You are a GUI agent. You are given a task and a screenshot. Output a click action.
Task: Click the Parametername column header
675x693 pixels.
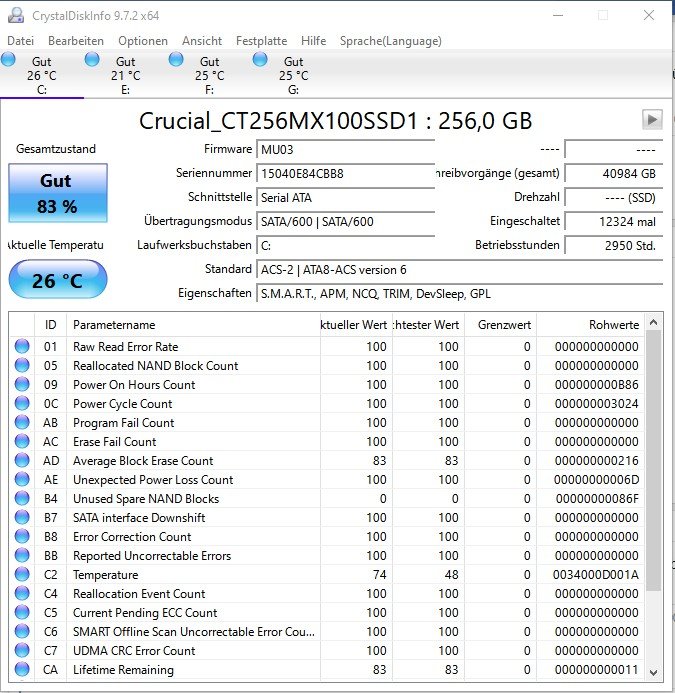coord(193,325)
